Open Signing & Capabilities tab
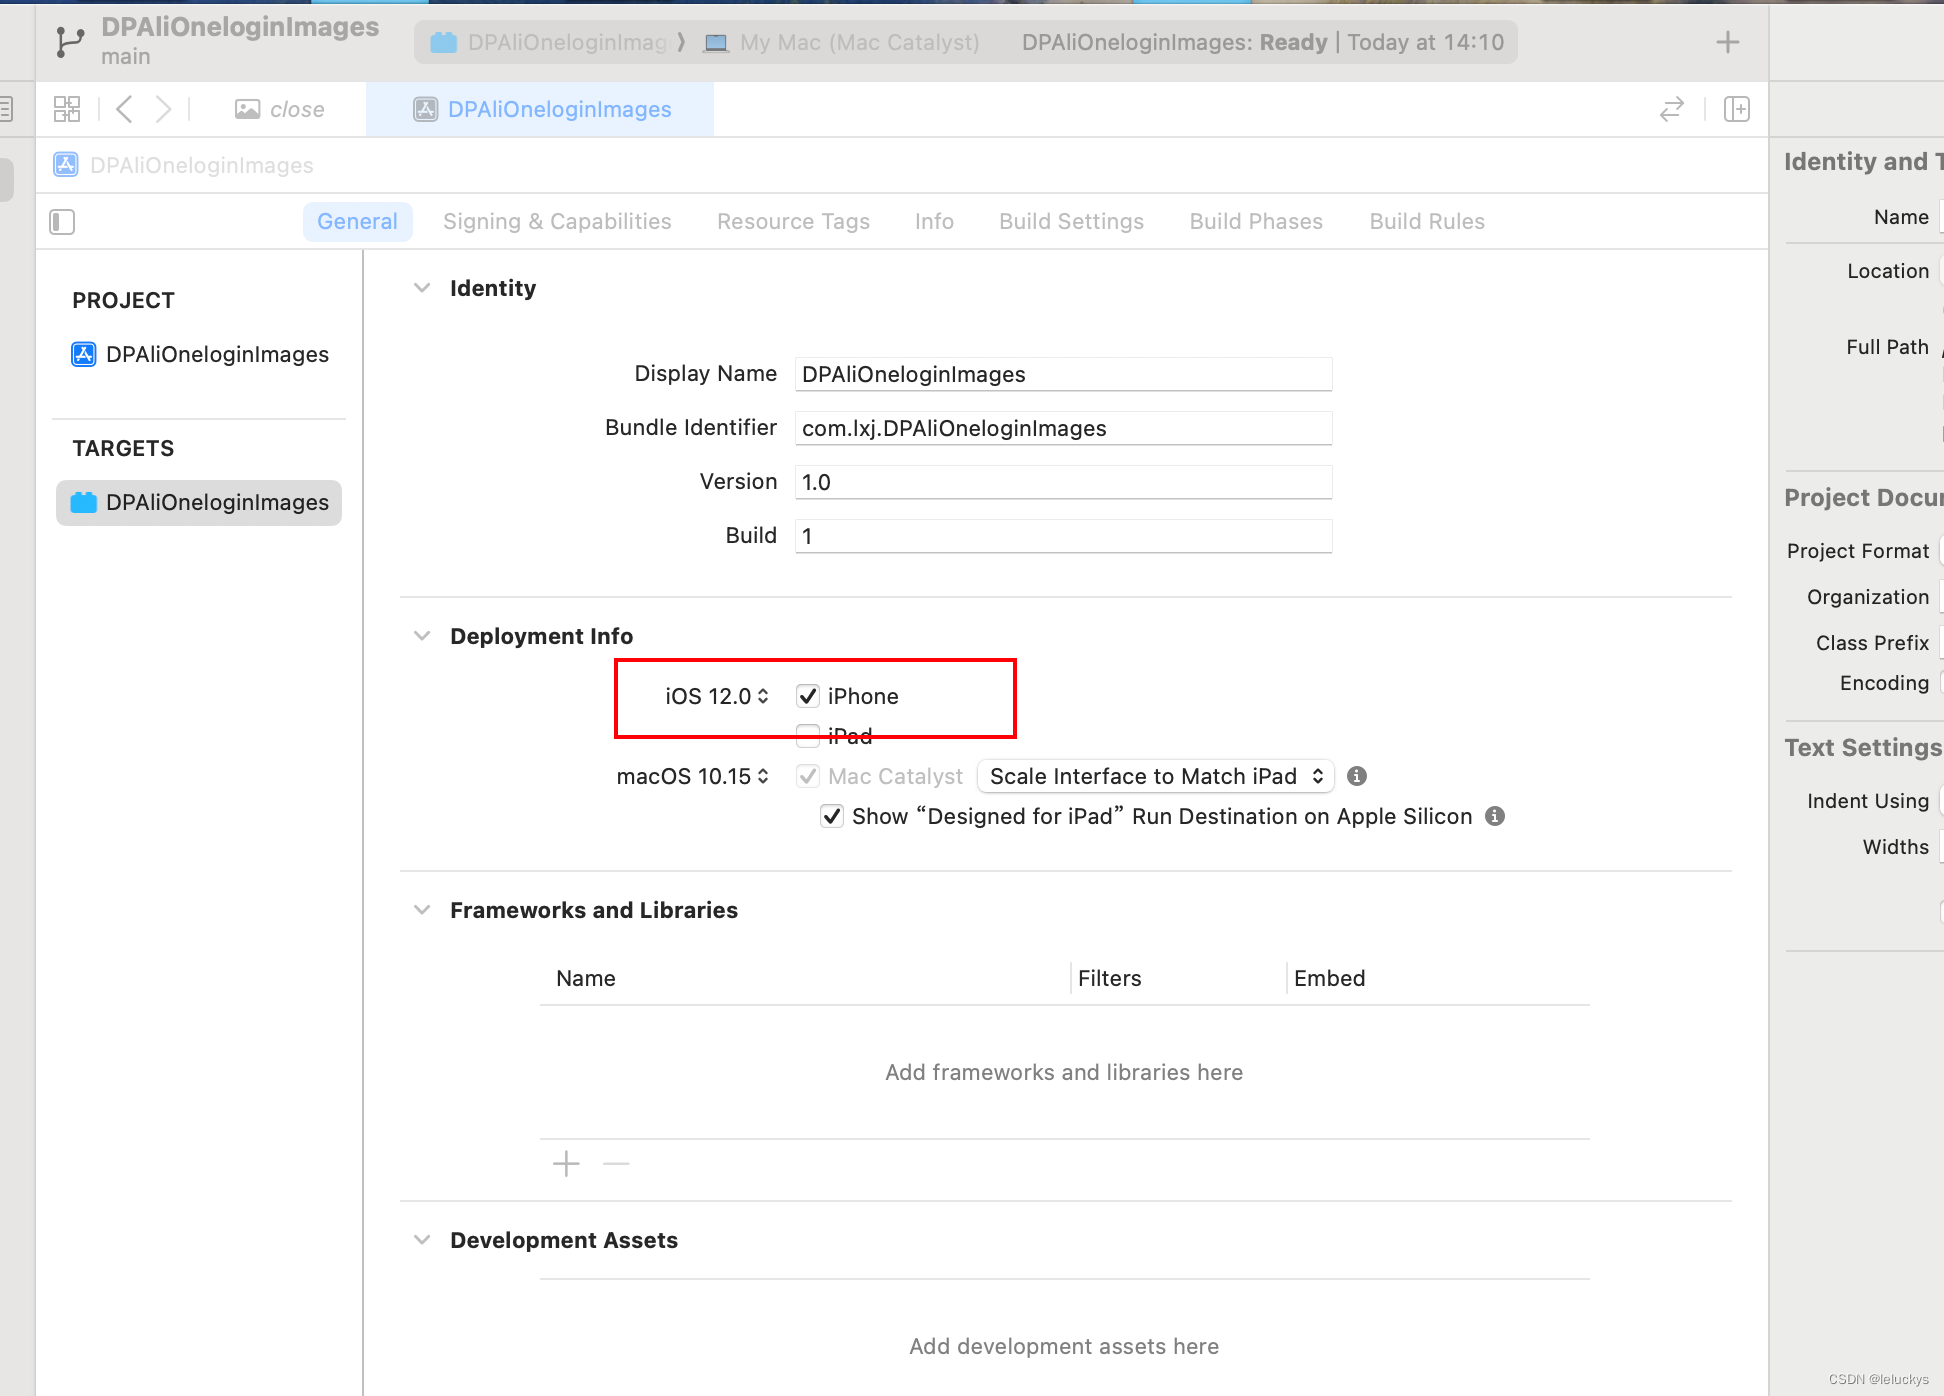The height and width of the screenshot is (1396, 1944). pos(557,221)
